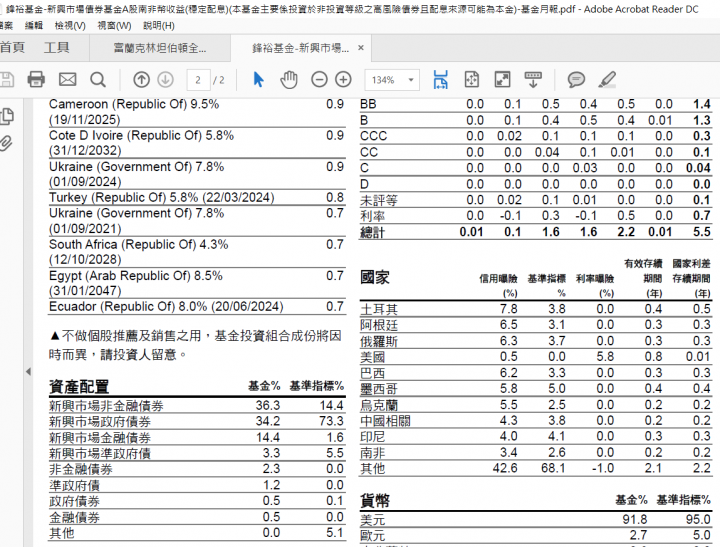Open the Page thumbnails side panel
The image size is (720, 547).
click(6, 116)
